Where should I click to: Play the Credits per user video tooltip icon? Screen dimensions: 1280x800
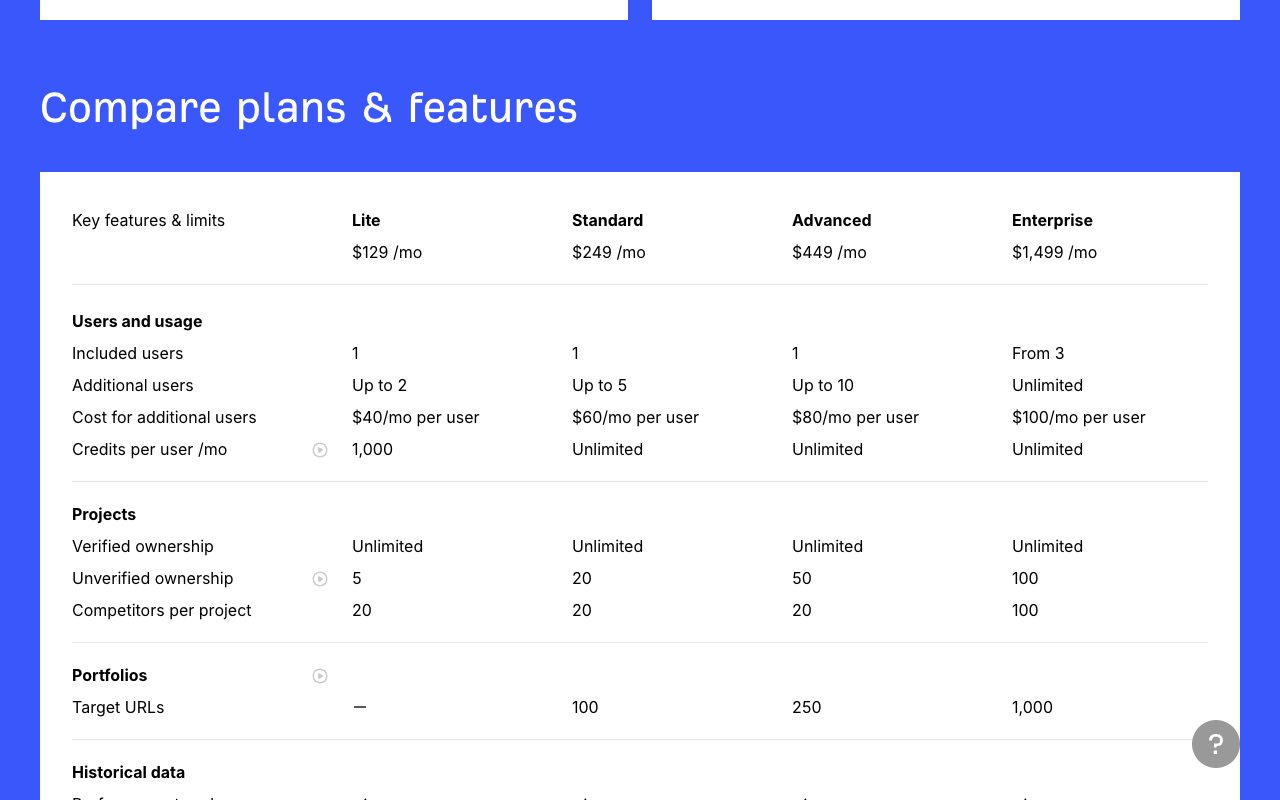click(x=320, y=450)
